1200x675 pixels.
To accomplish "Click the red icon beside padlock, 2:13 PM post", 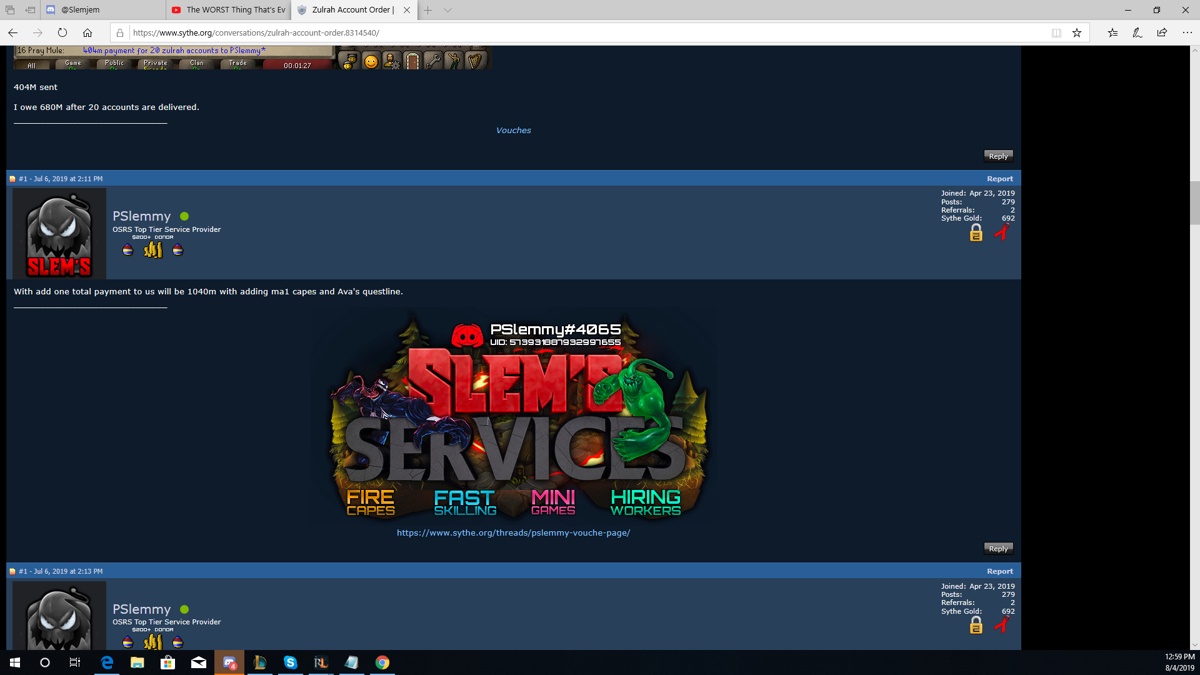I will pos(1002,625).
